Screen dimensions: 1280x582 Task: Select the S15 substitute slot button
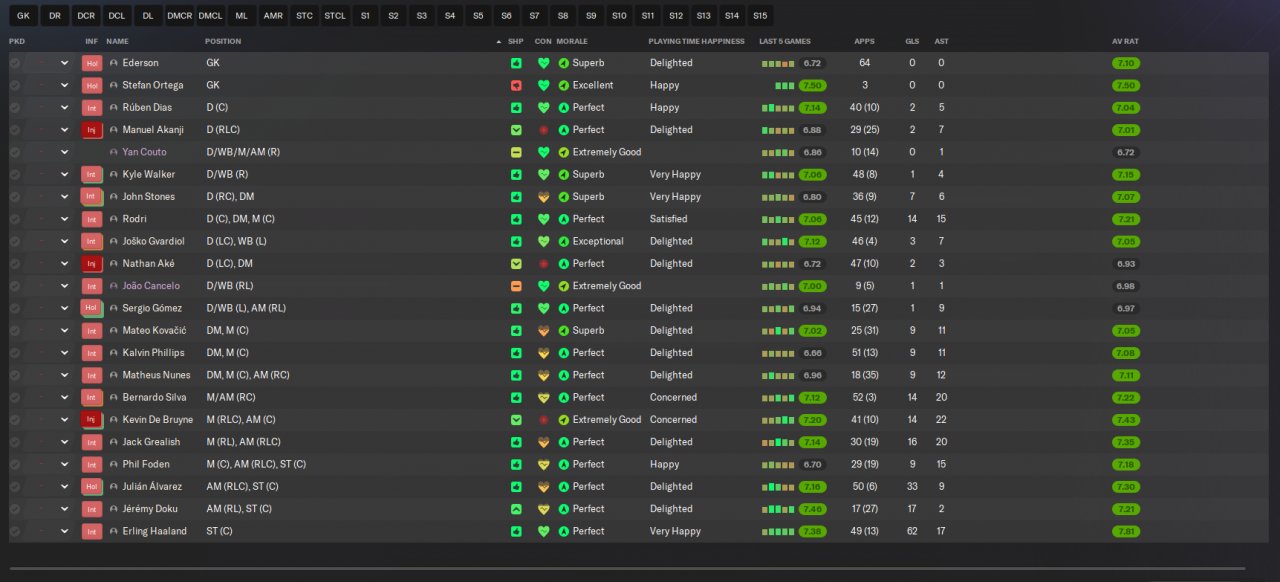(760, 16)
